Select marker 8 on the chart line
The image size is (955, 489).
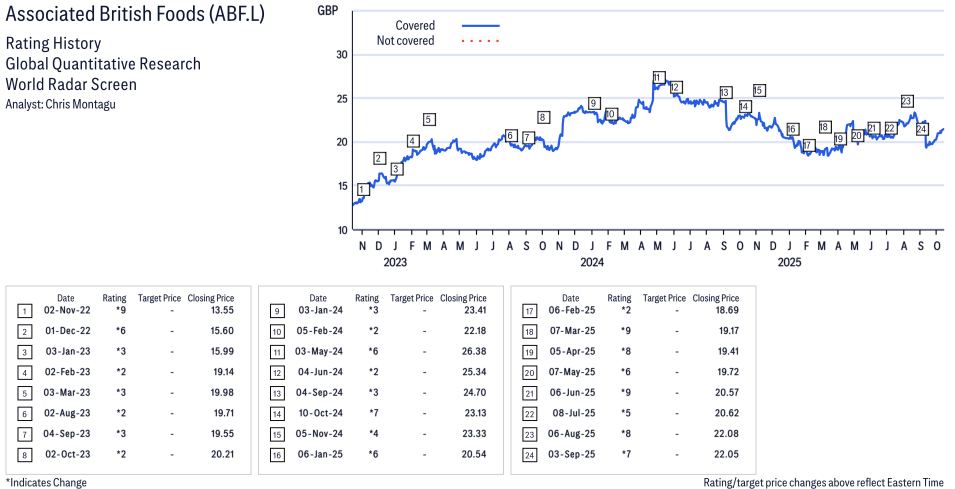[543, 117]
